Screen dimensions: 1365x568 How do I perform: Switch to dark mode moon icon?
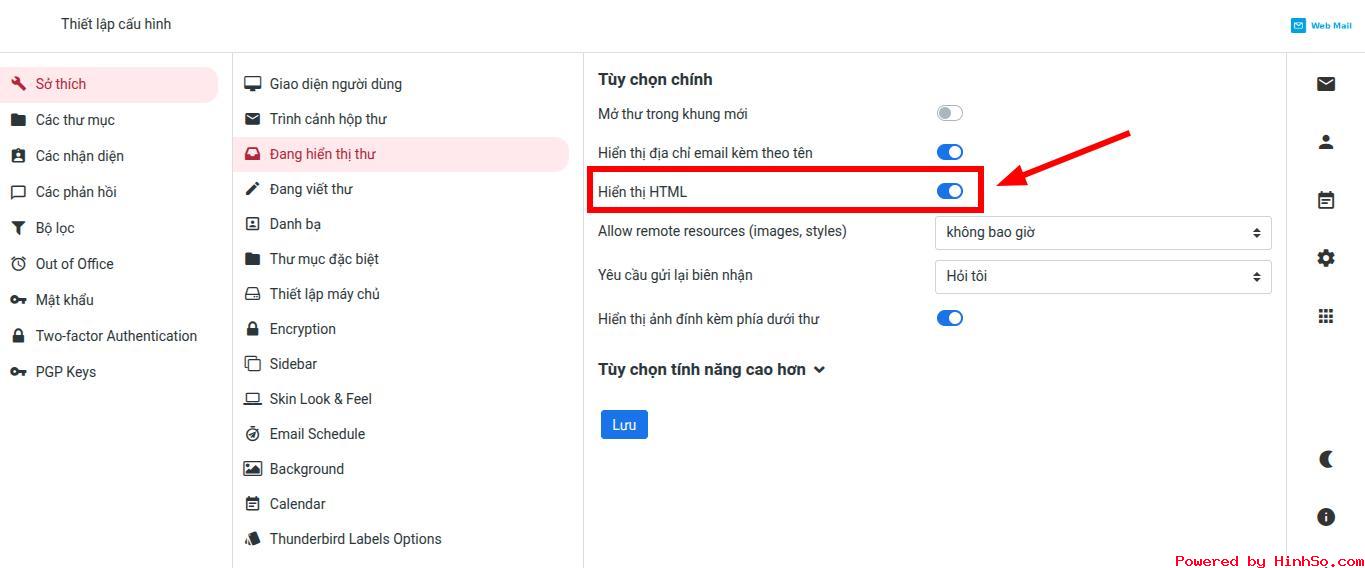[x=1326, y=459]
